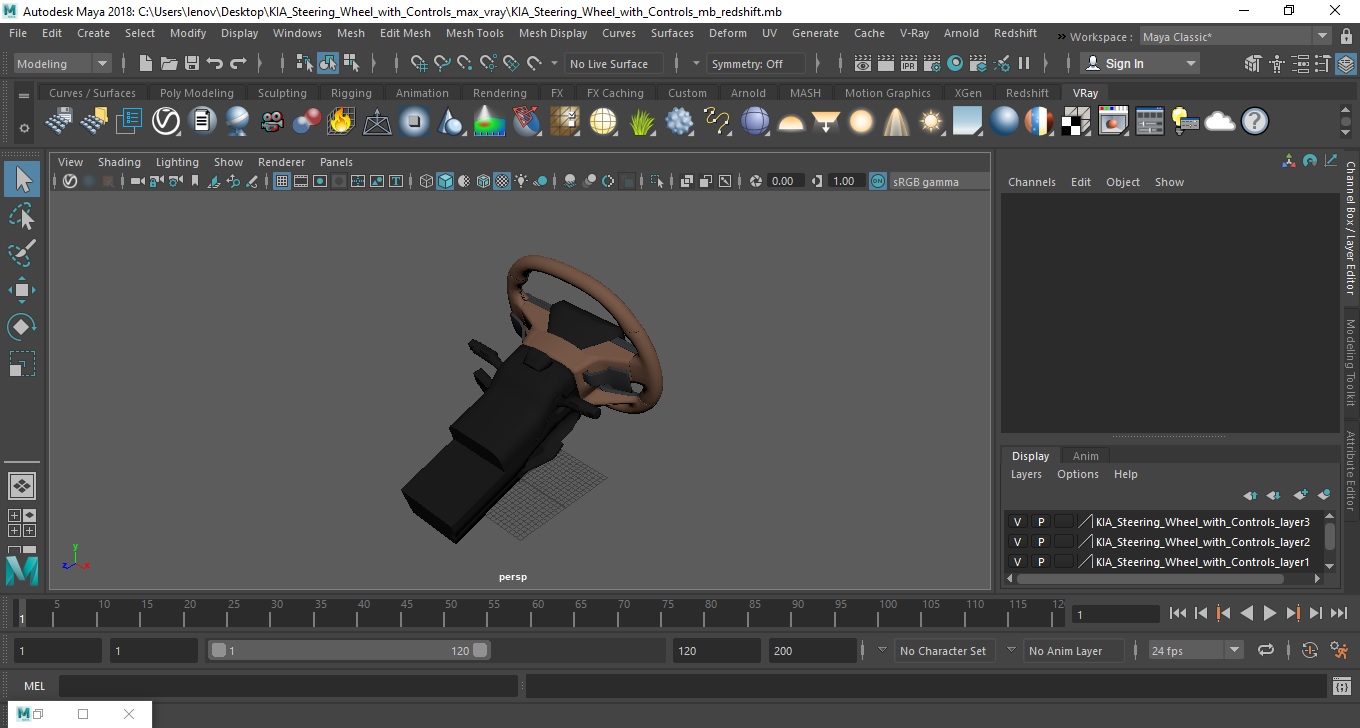Activate the Paint Selection tool
The height and width of the screenshot is (728, 1360).
pyautogui.click(x=22, y=253)
